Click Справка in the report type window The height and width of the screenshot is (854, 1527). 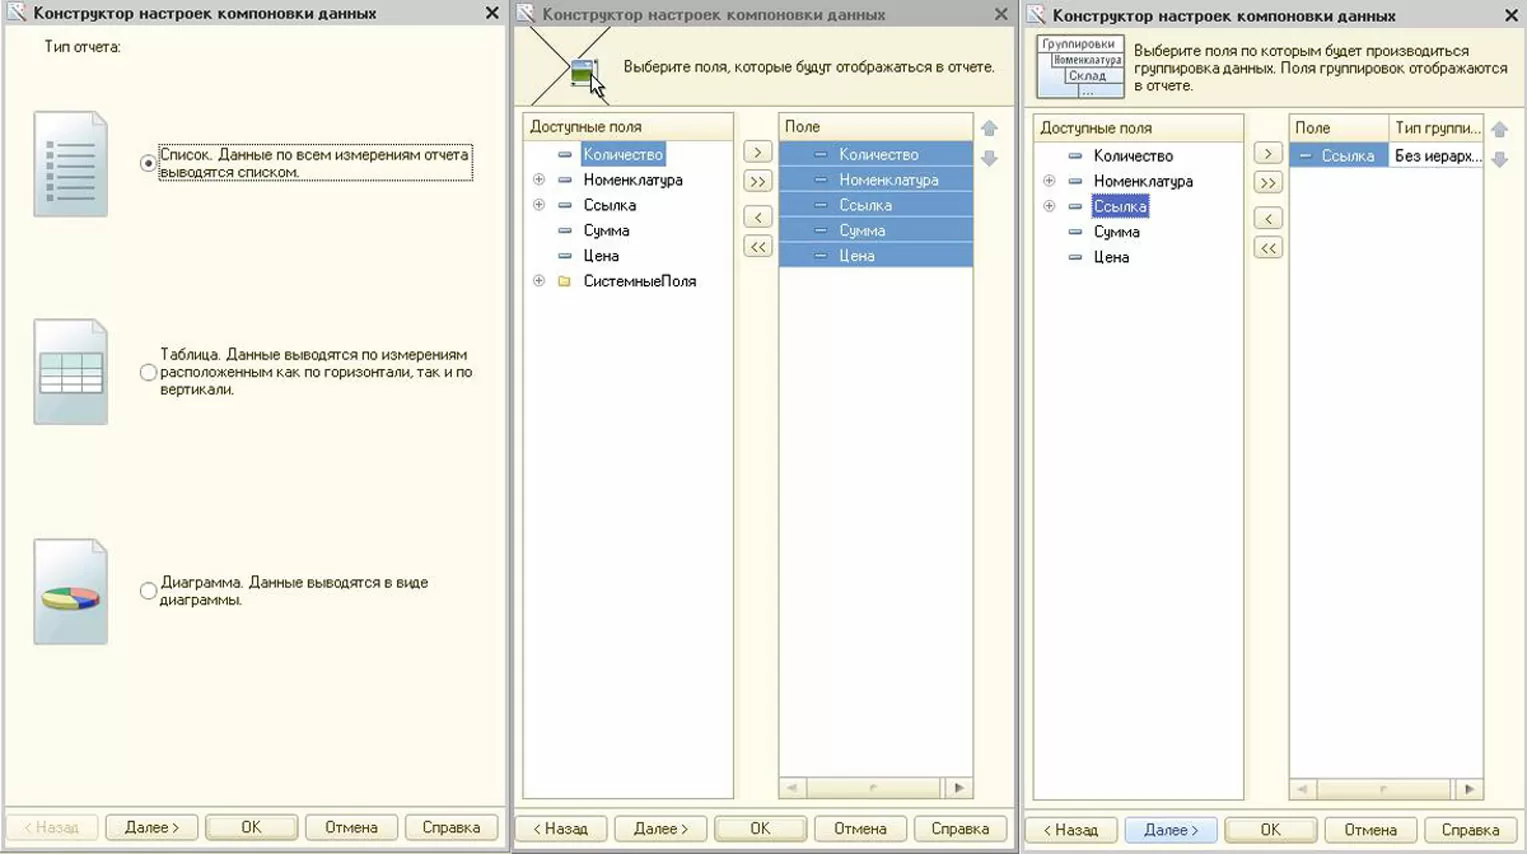(x=451, y=828)
